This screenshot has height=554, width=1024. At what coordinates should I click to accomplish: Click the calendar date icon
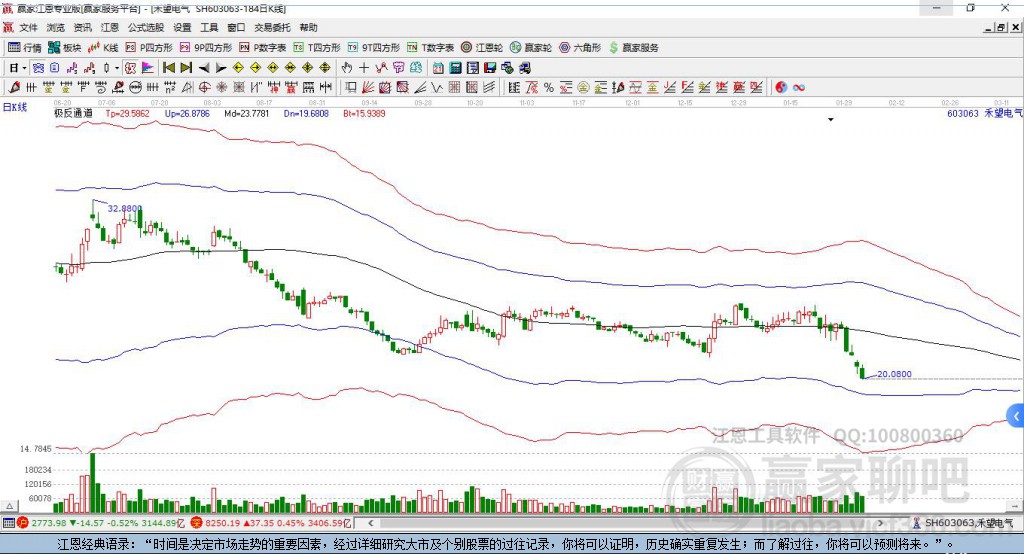pyautogui.click(x=438, y=68)
